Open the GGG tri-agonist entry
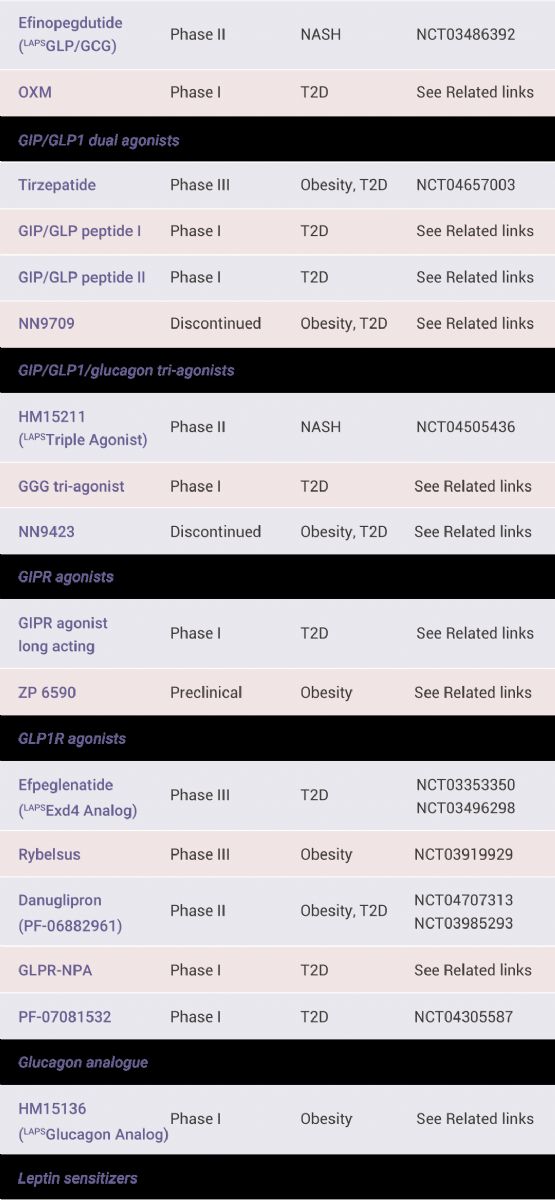Image resolution: width=555 pixels, height=1200 pixels. point(71,486)
